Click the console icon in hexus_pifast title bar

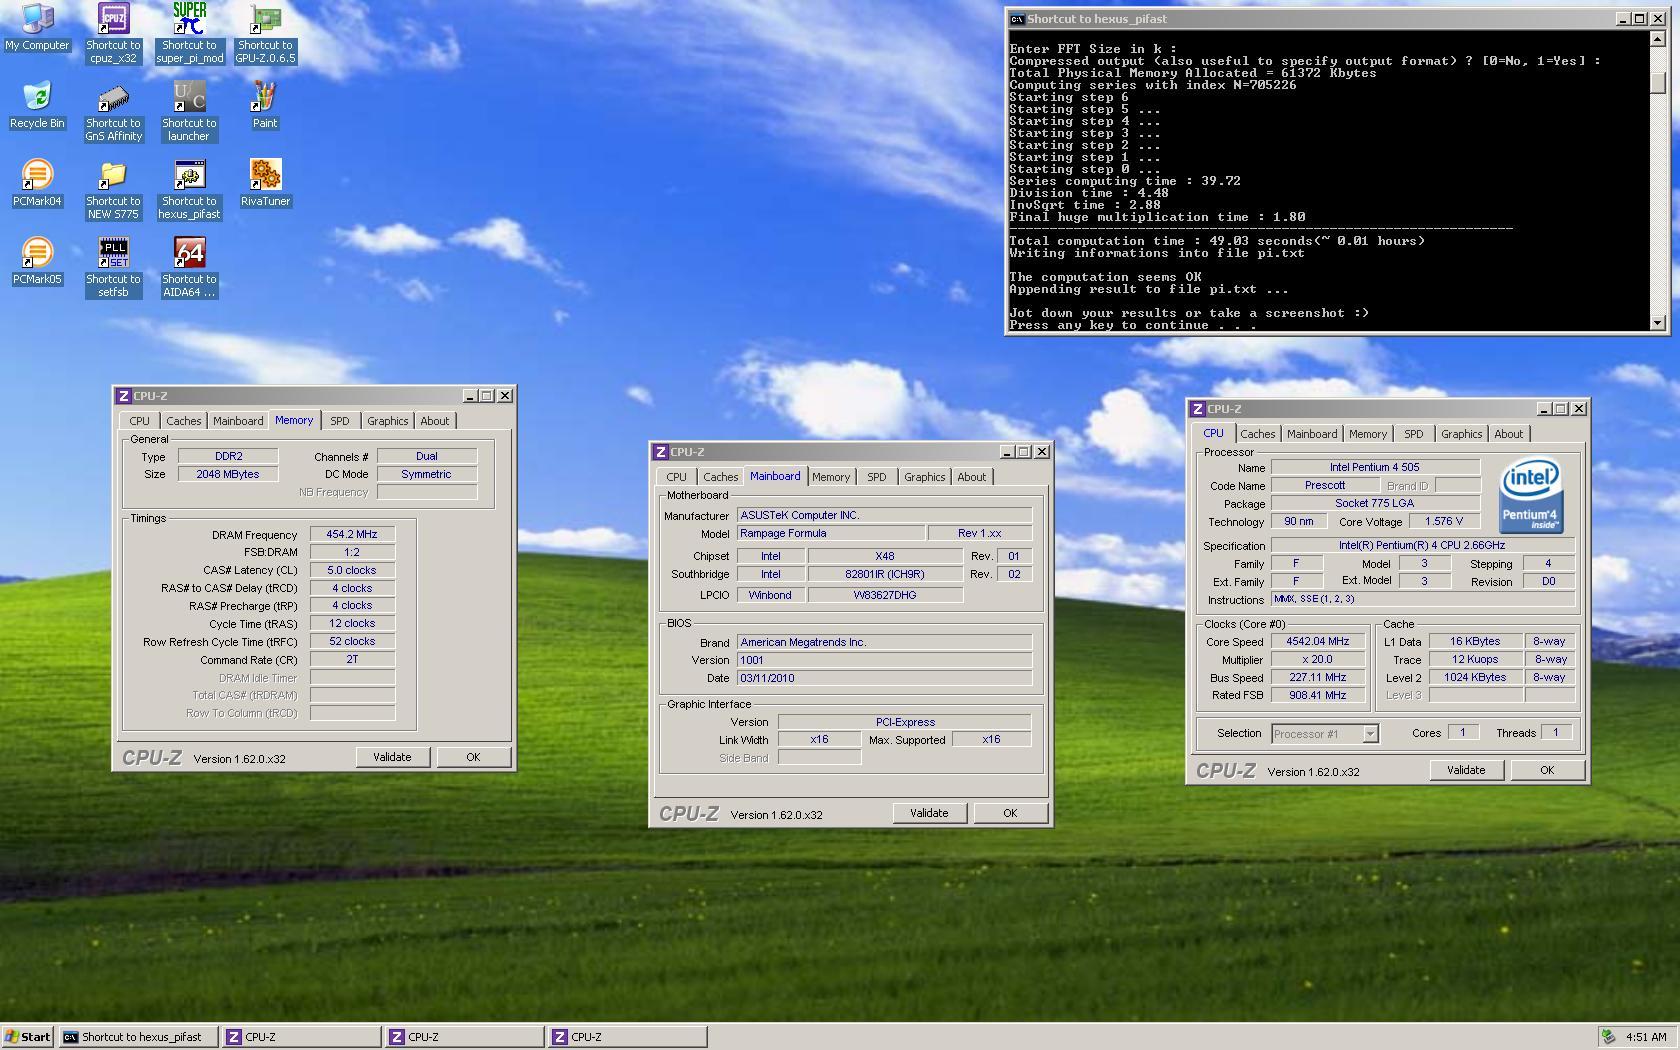tap(1016, 19)
